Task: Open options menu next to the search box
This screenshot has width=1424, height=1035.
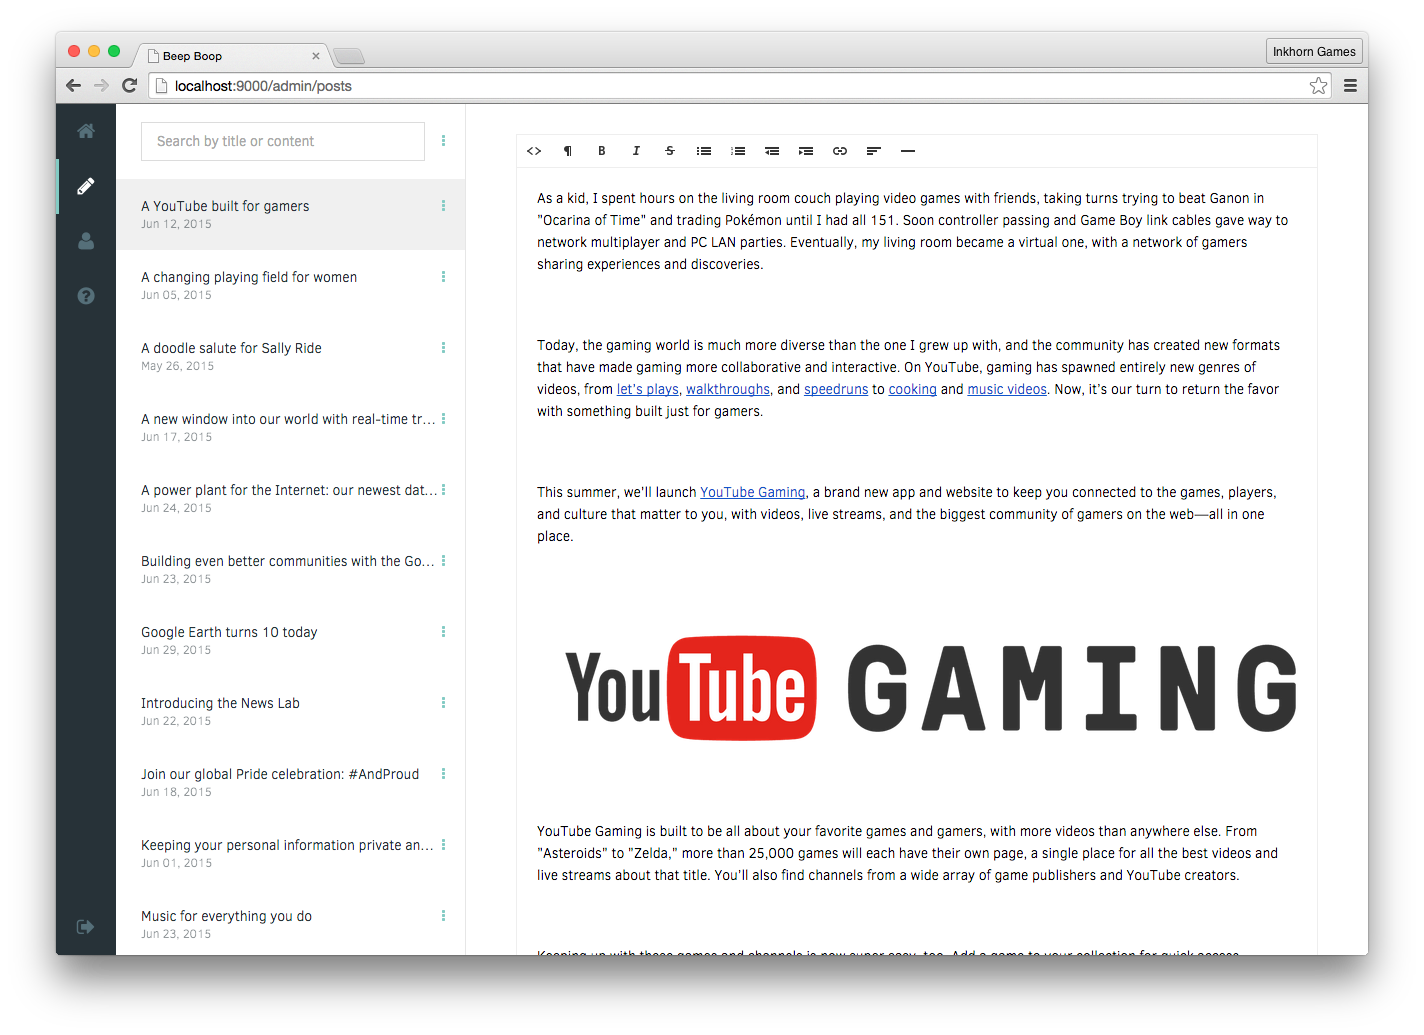Action: click(x=443, y=141)
